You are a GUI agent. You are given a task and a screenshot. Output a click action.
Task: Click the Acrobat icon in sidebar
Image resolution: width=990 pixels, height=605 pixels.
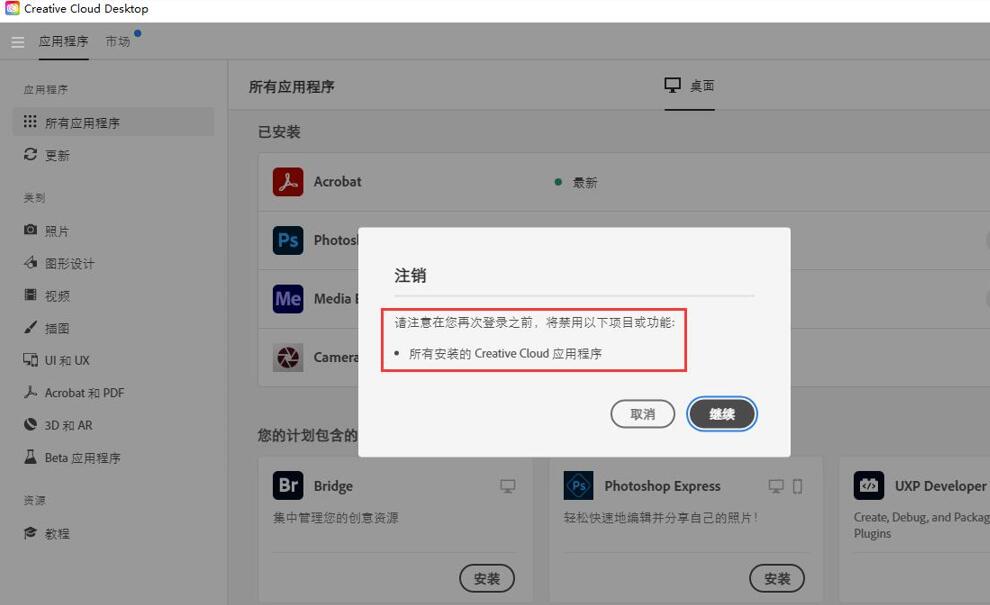point(30,392)
